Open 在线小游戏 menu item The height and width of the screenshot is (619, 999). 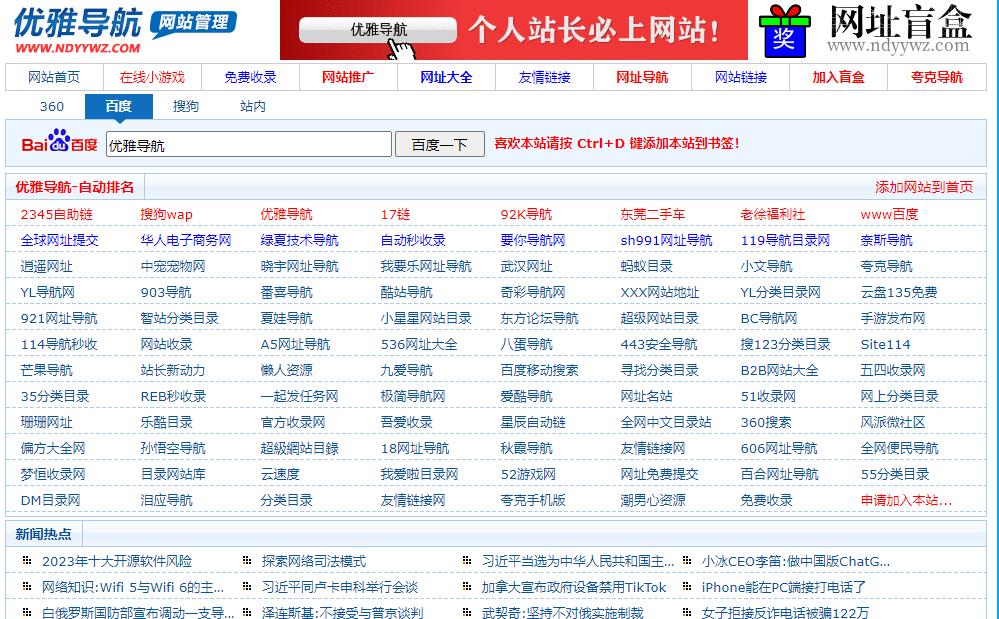(152, 77)
